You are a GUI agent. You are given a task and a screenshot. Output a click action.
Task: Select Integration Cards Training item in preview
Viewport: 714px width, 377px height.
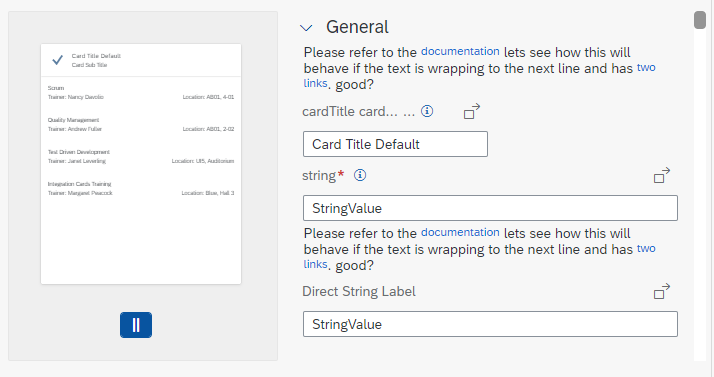(141, 188)
